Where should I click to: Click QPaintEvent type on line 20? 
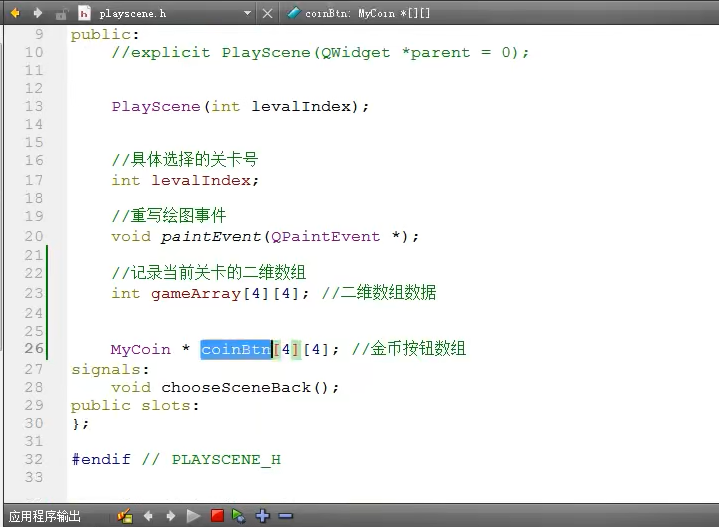pos(326,237)
